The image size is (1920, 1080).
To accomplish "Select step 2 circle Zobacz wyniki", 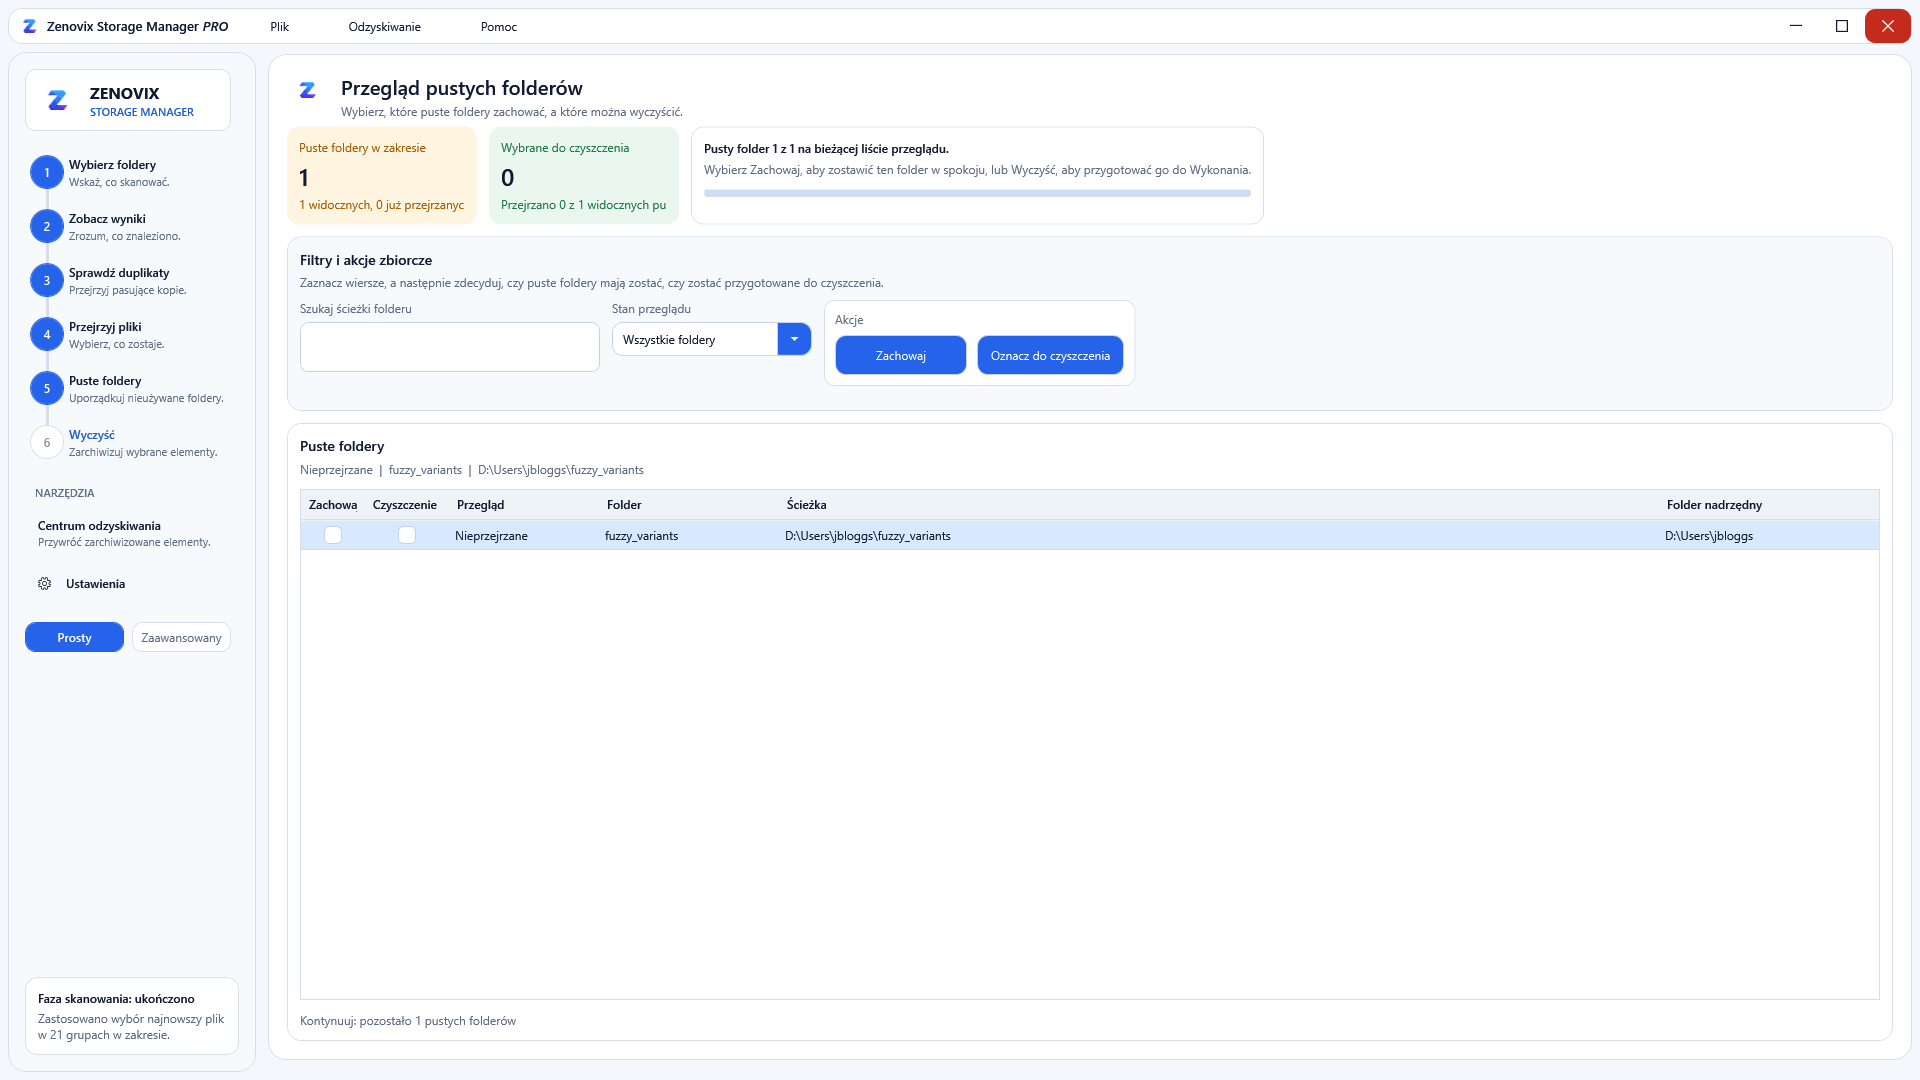I will click(x=46, y=226).
